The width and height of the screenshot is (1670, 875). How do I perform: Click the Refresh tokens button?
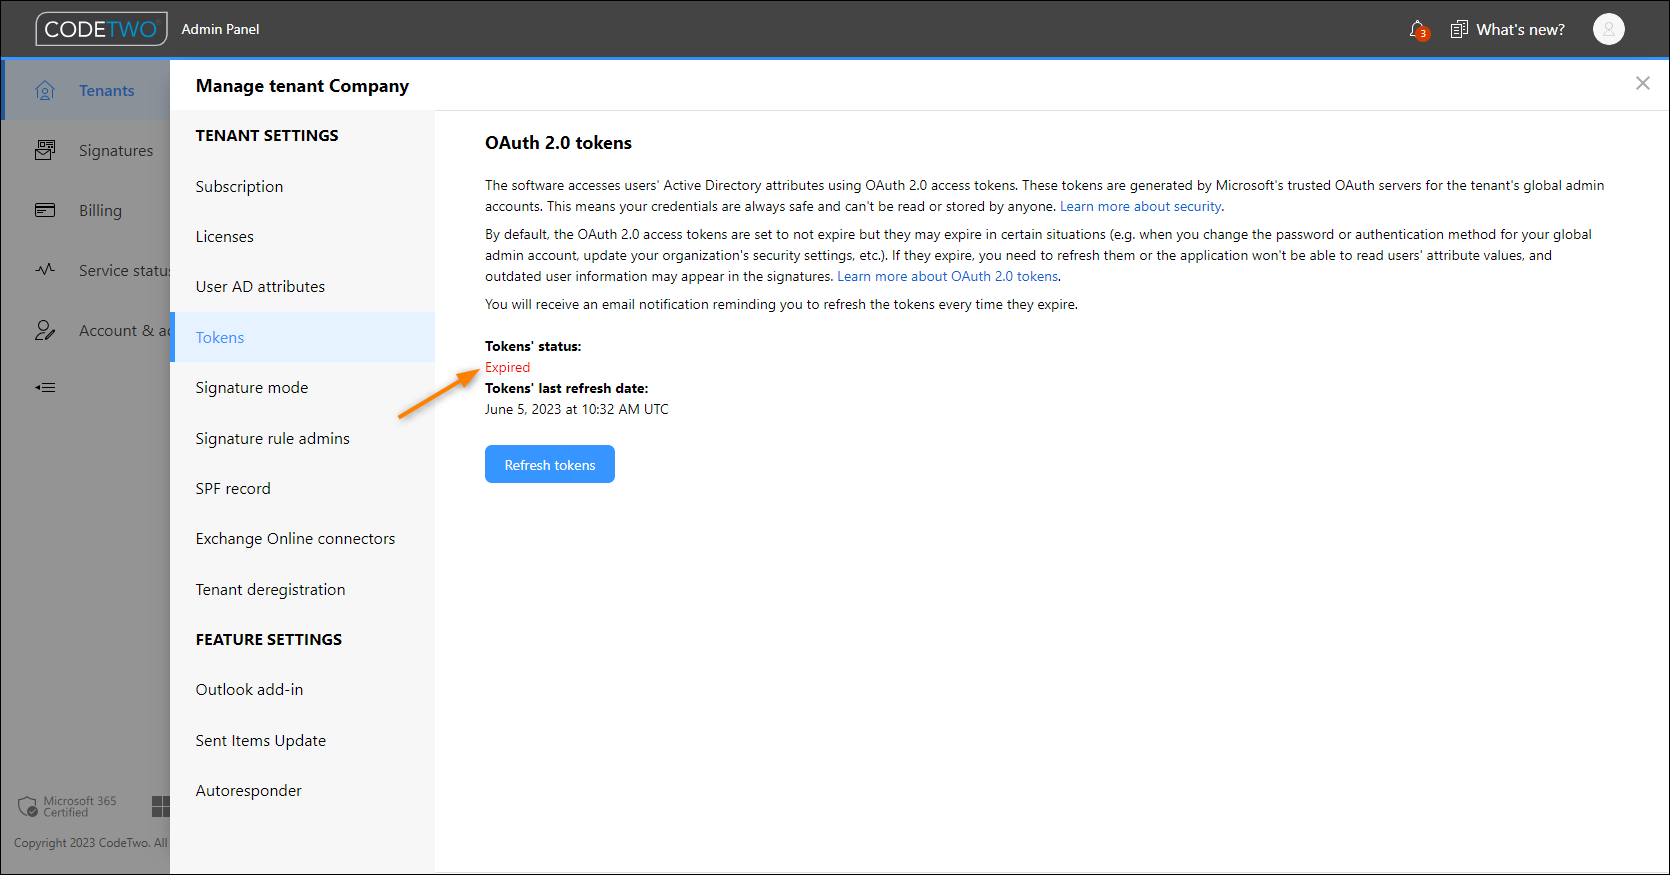(550, 464)
